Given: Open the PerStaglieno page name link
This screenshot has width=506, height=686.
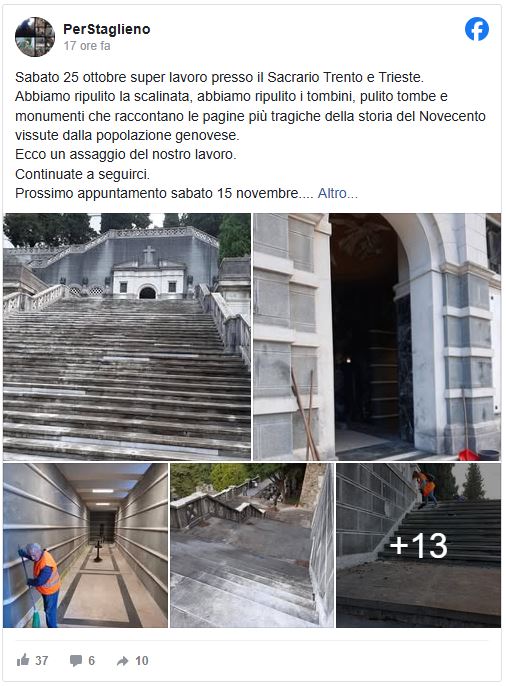Looking at the screenshot, I should tap(106, 29).
